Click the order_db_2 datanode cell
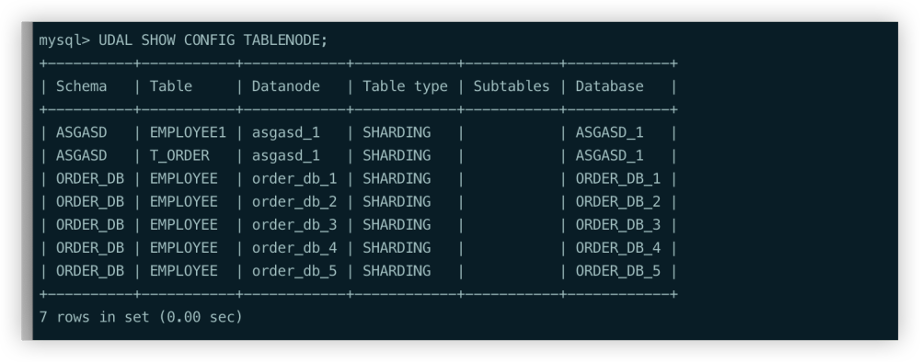920x362 pixels. 295,202
